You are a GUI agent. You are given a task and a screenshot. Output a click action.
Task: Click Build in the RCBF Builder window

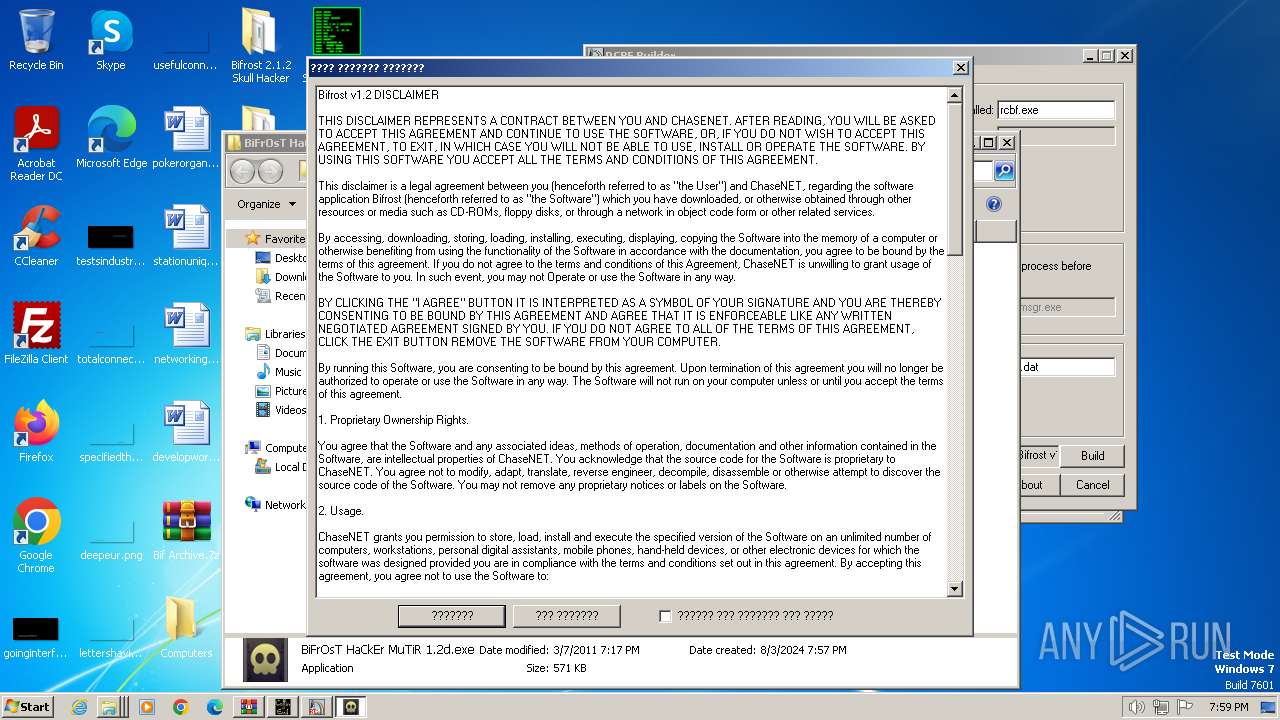click(1092, 456)
